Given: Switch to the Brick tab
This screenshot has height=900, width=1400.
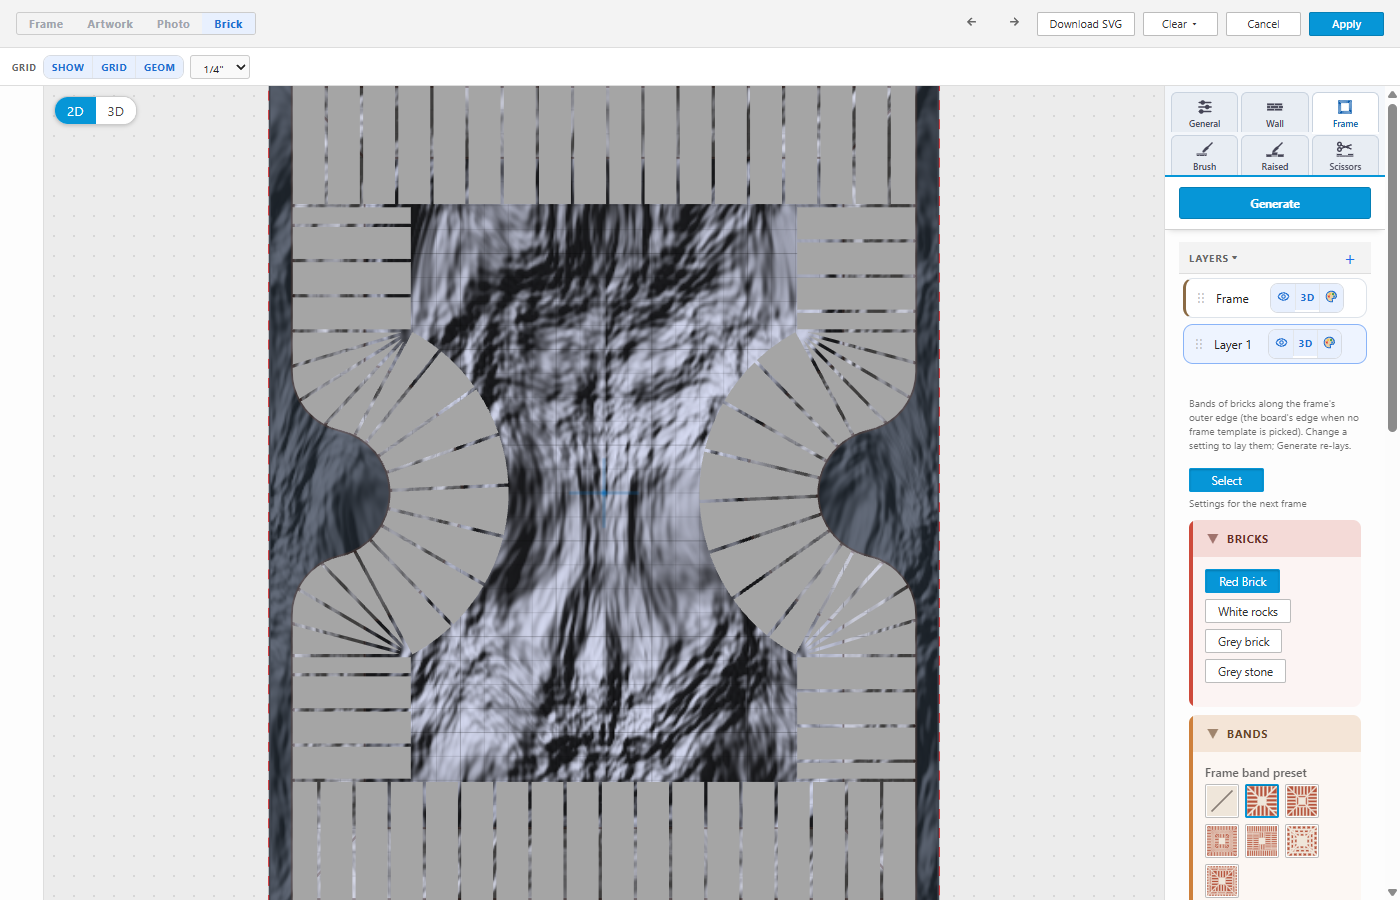Looking at the screenshot, I should [228, 24].
